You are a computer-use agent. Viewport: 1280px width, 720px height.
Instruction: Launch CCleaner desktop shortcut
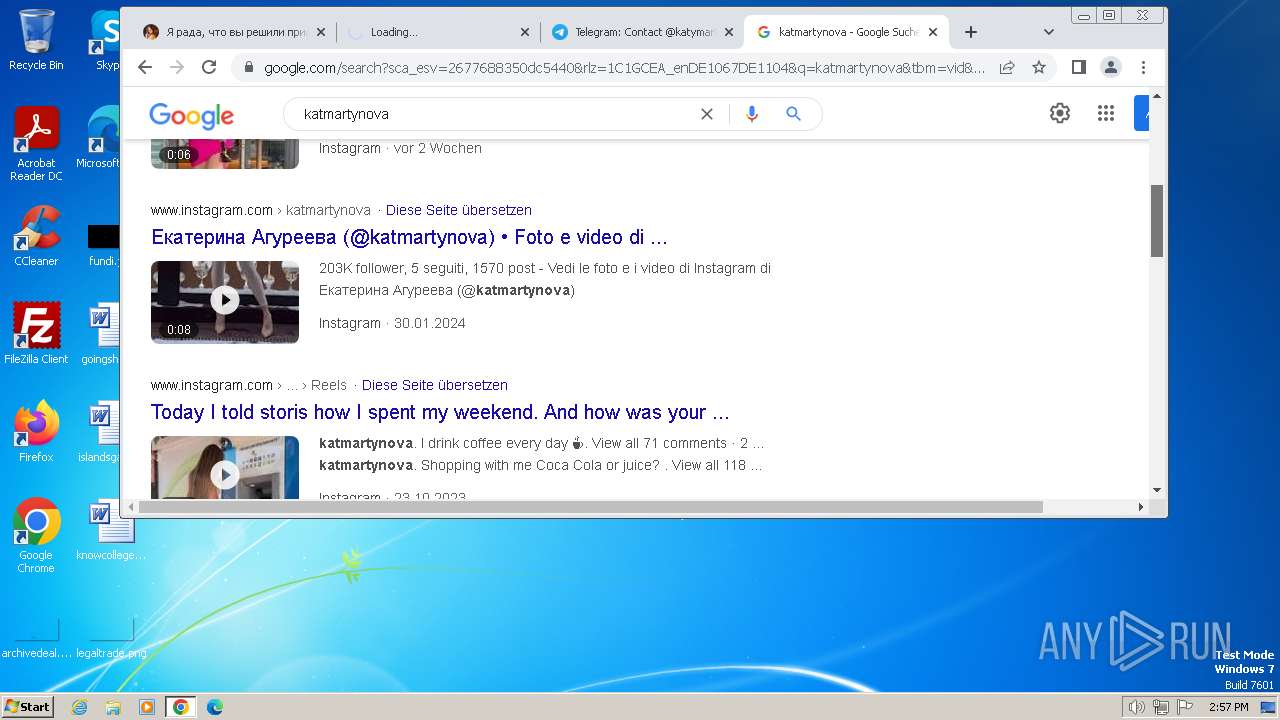click(x=36, y=236)
